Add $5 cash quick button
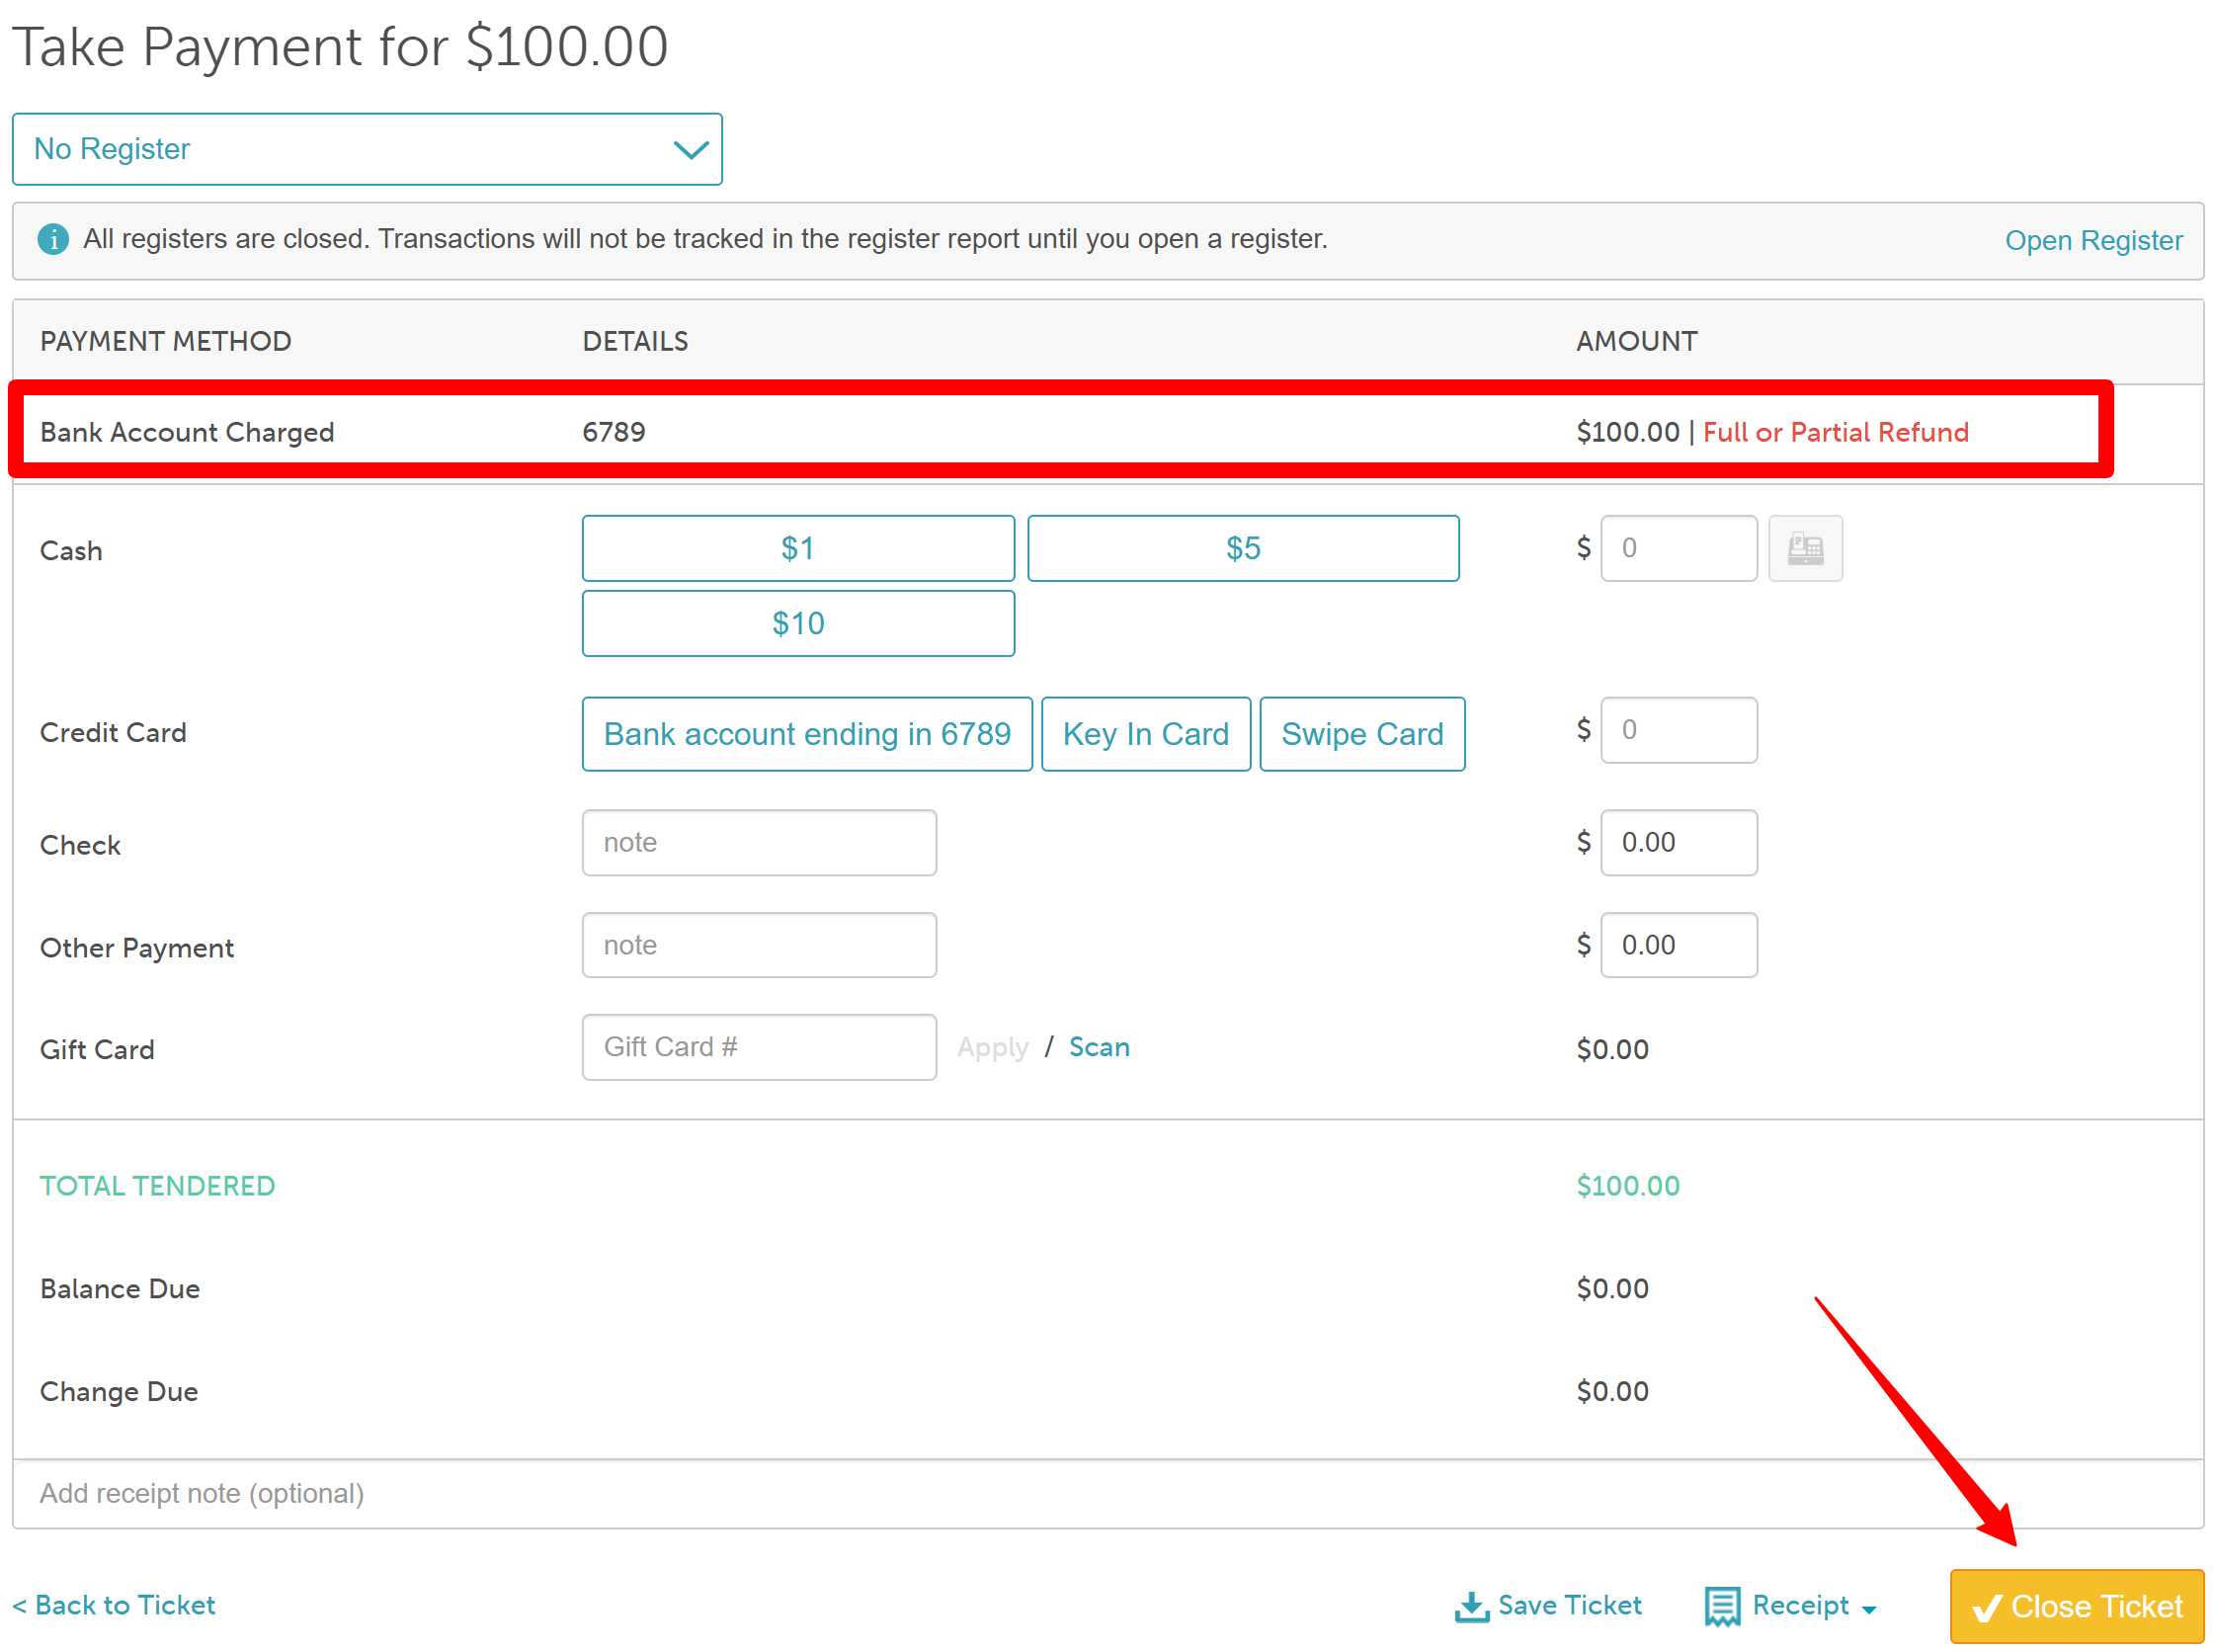 [1243, 548]
